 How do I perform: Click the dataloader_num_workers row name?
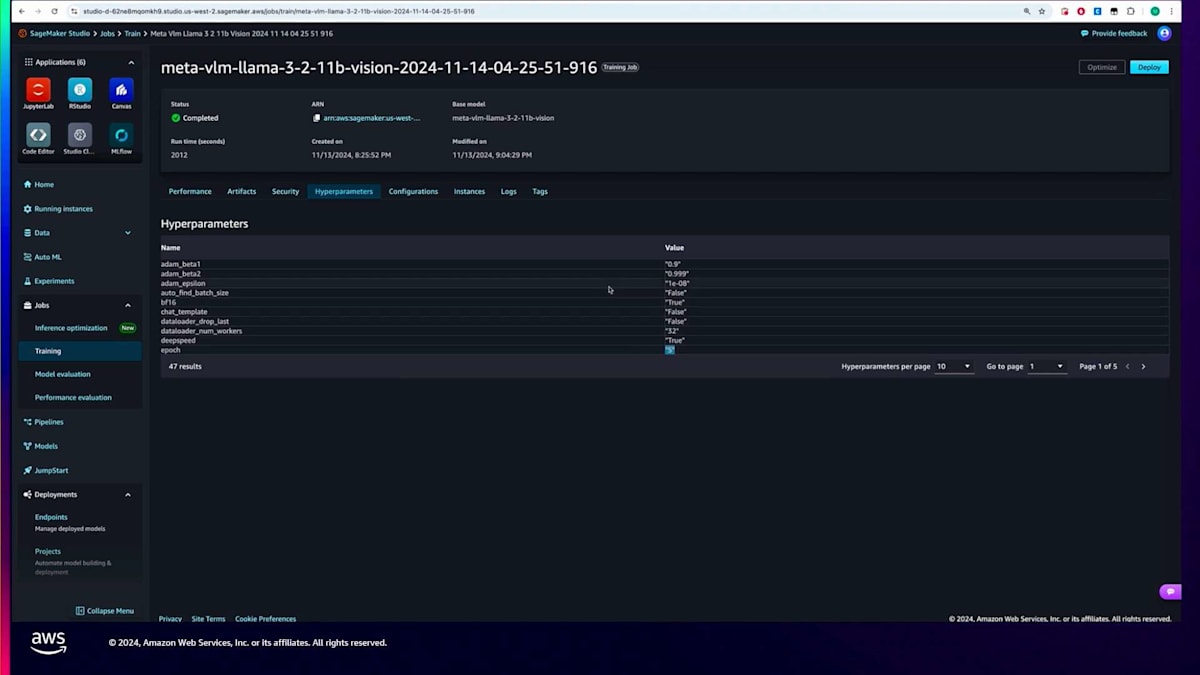(x=201, y=331)
